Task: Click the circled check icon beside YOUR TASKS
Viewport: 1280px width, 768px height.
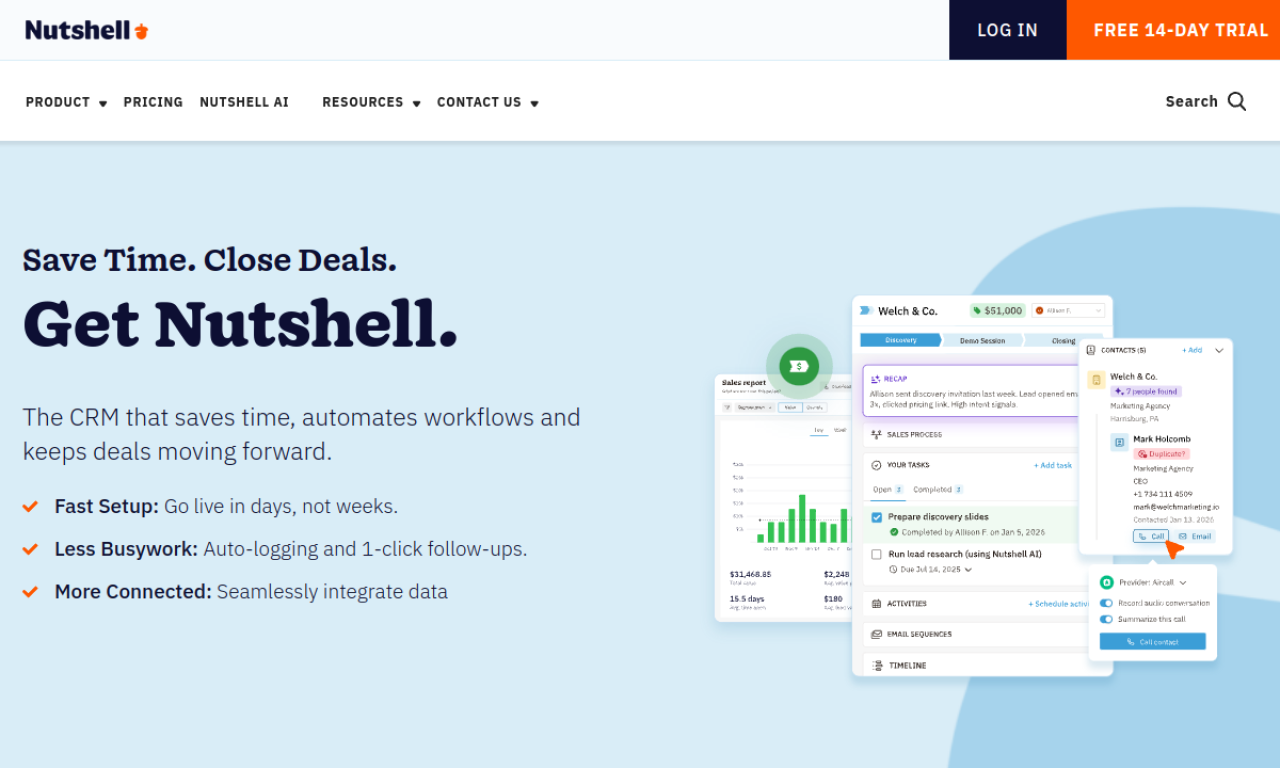Action: click(876, 465)
